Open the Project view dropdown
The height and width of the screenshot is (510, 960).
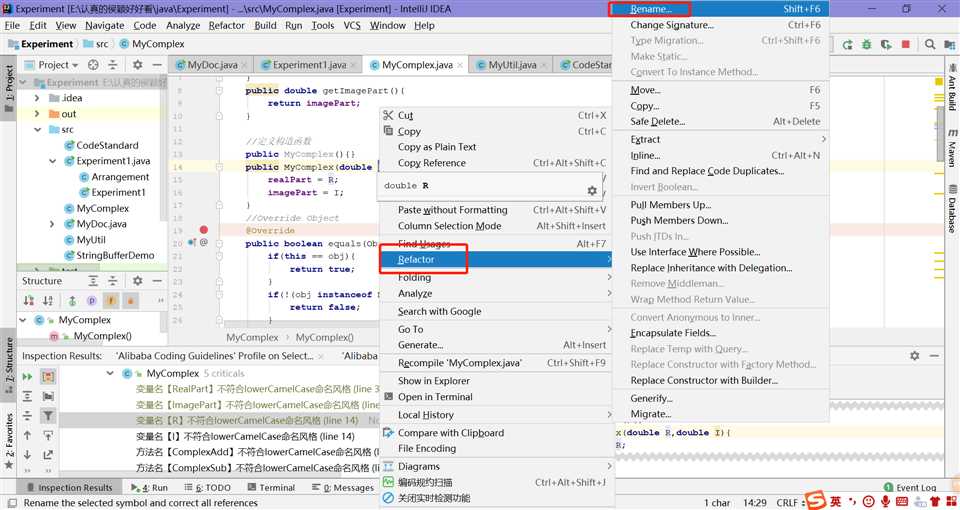[58, 64]
